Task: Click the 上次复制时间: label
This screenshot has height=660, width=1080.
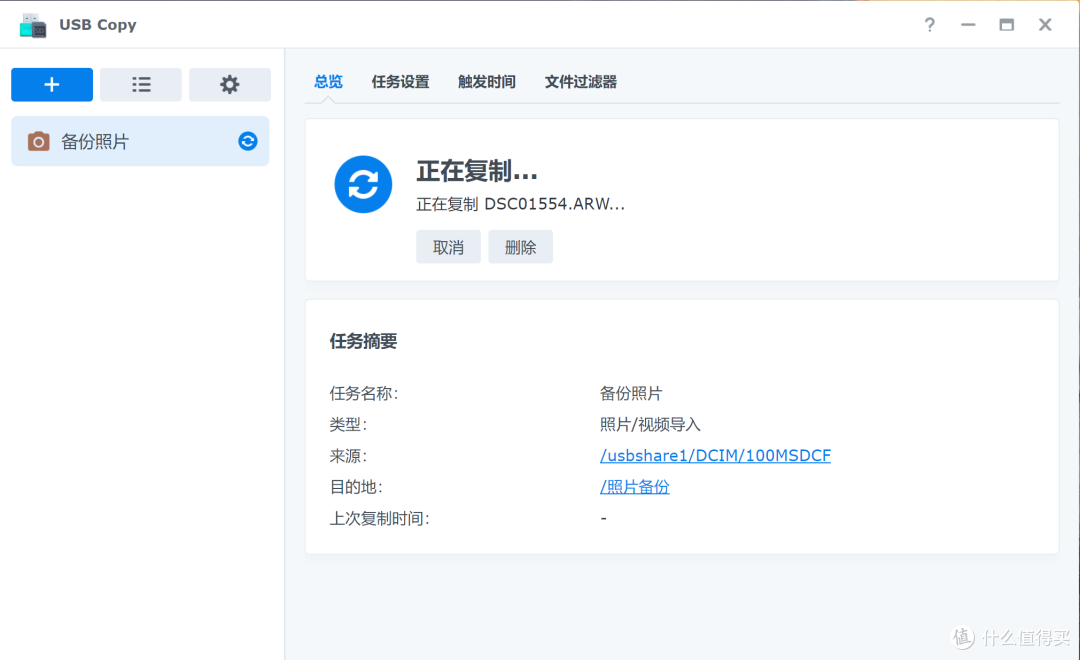Action: coord(379,519)
